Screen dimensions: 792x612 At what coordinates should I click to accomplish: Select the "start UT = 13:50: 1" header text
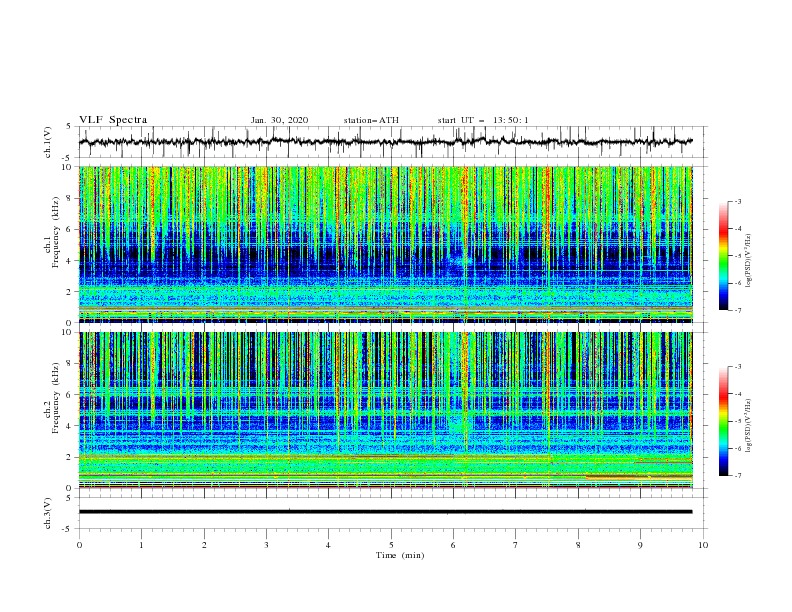[x=483, y=120]
